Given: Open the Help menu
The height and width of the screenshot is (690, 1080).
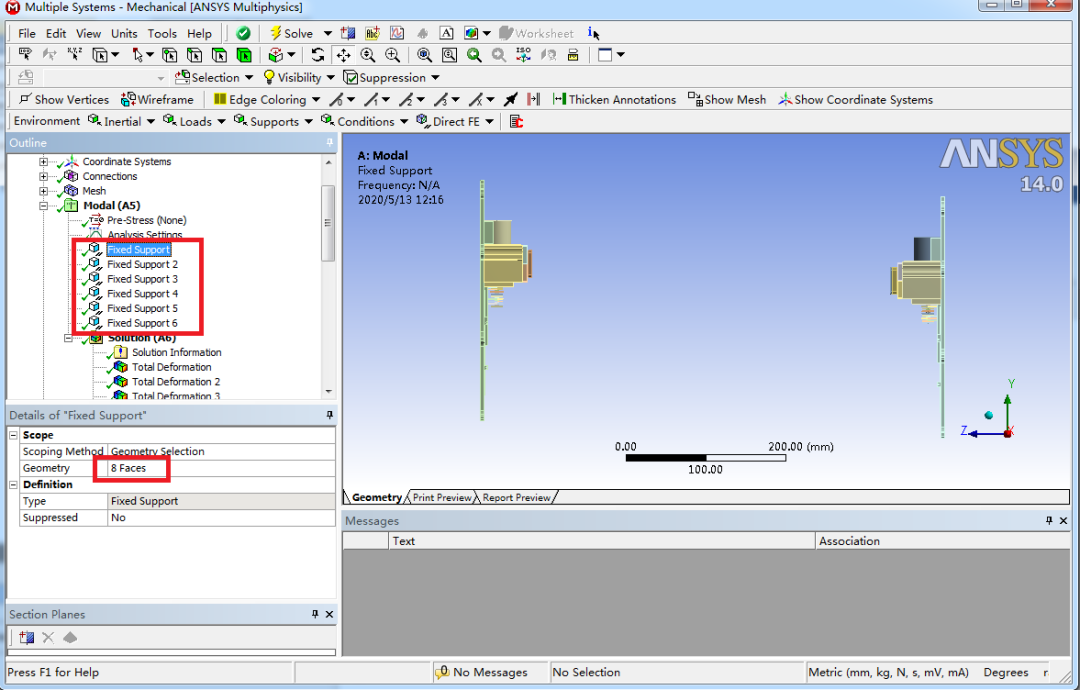Looking at the screenshot, I should click(x=199, y=33).
